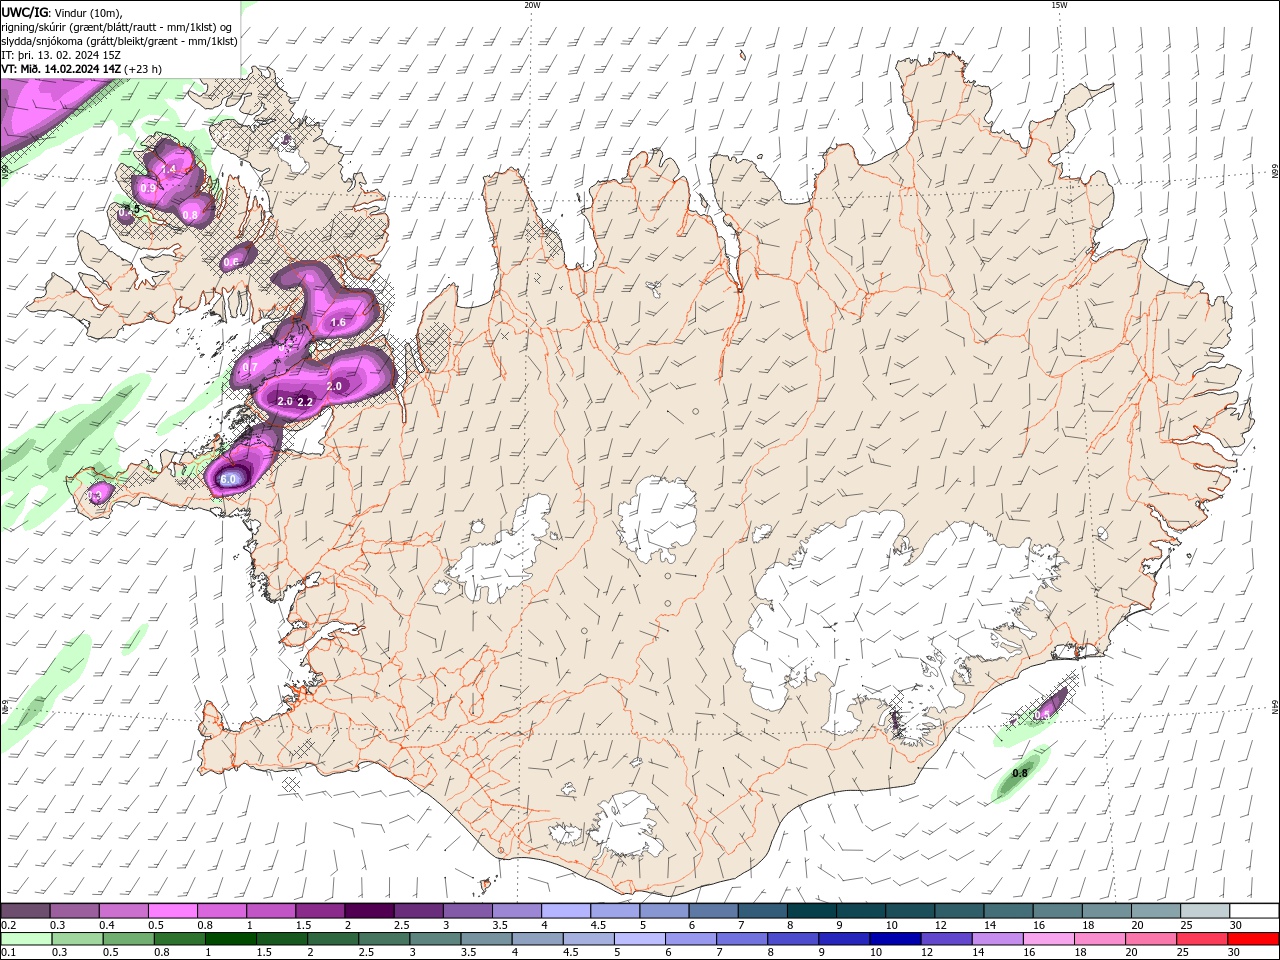Click the "0.6" value on the small purple patch

click(231, 262)
